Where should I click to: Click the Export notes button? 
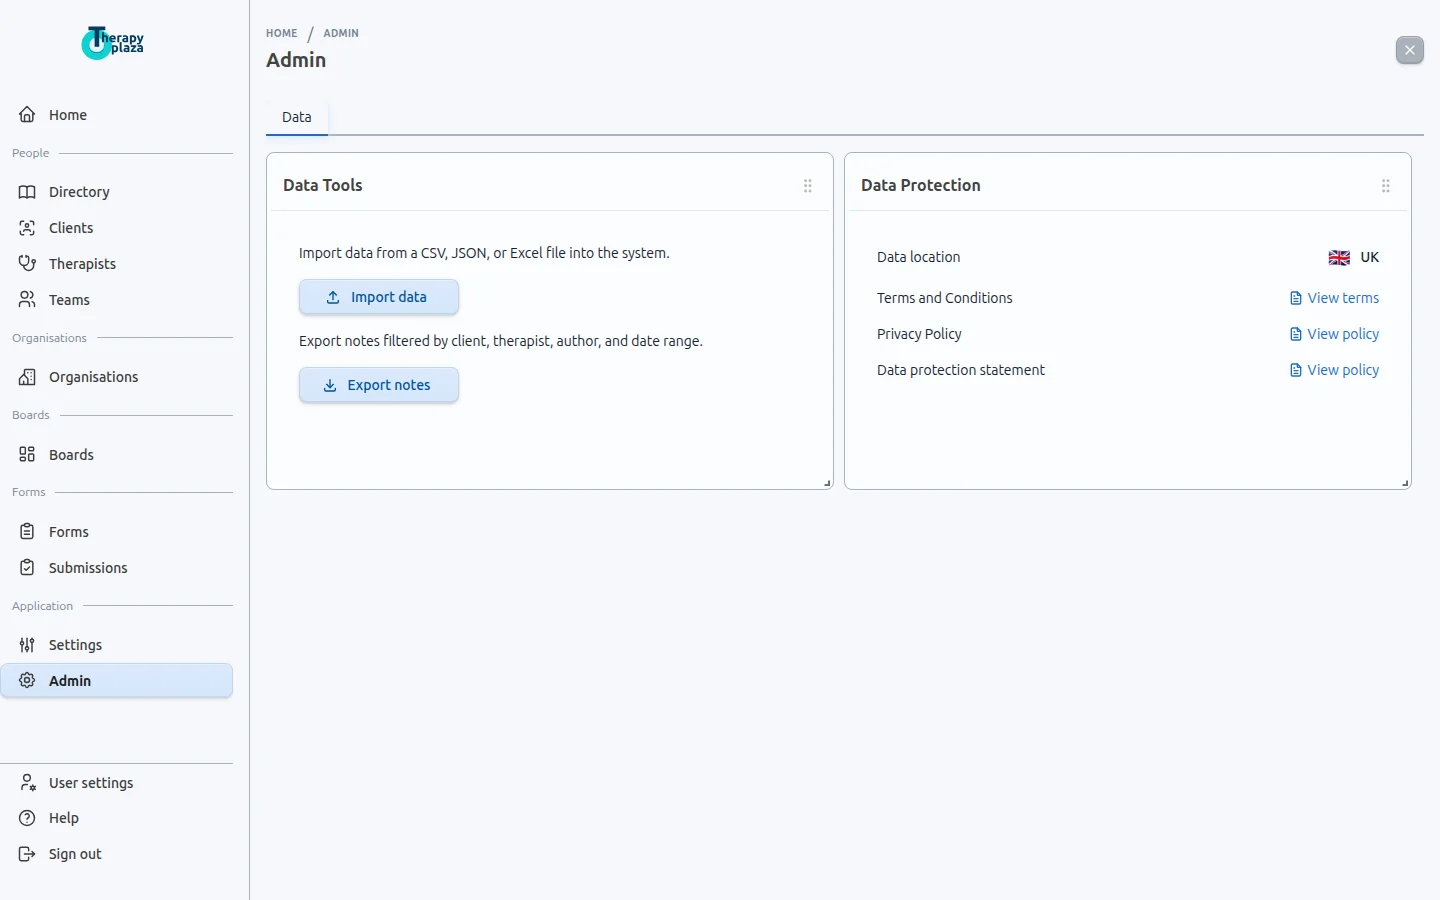(x=379, y=385)
